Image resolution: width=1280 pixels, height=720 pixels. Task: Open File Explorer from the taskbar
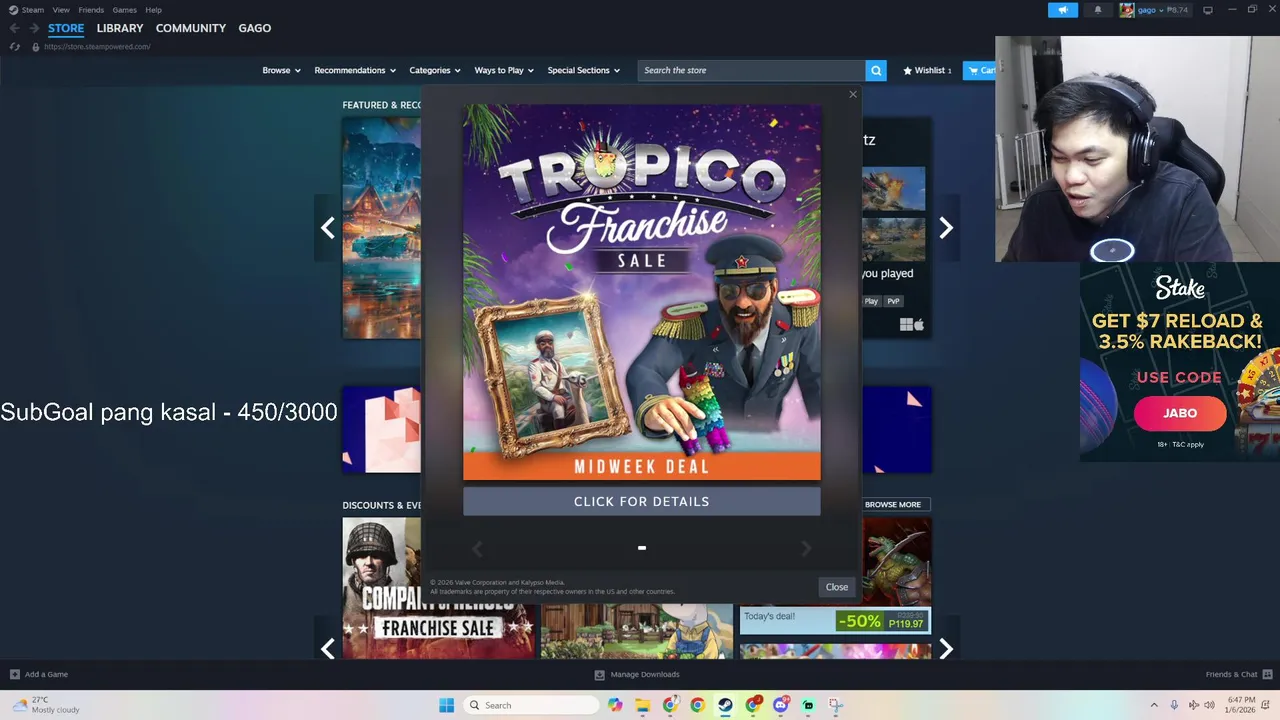(643, 705)
